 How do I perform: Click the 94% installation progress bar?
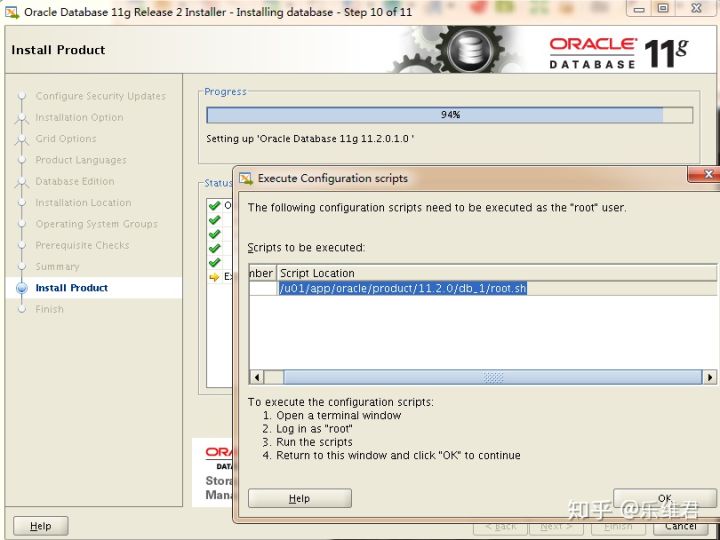[450, 115]
